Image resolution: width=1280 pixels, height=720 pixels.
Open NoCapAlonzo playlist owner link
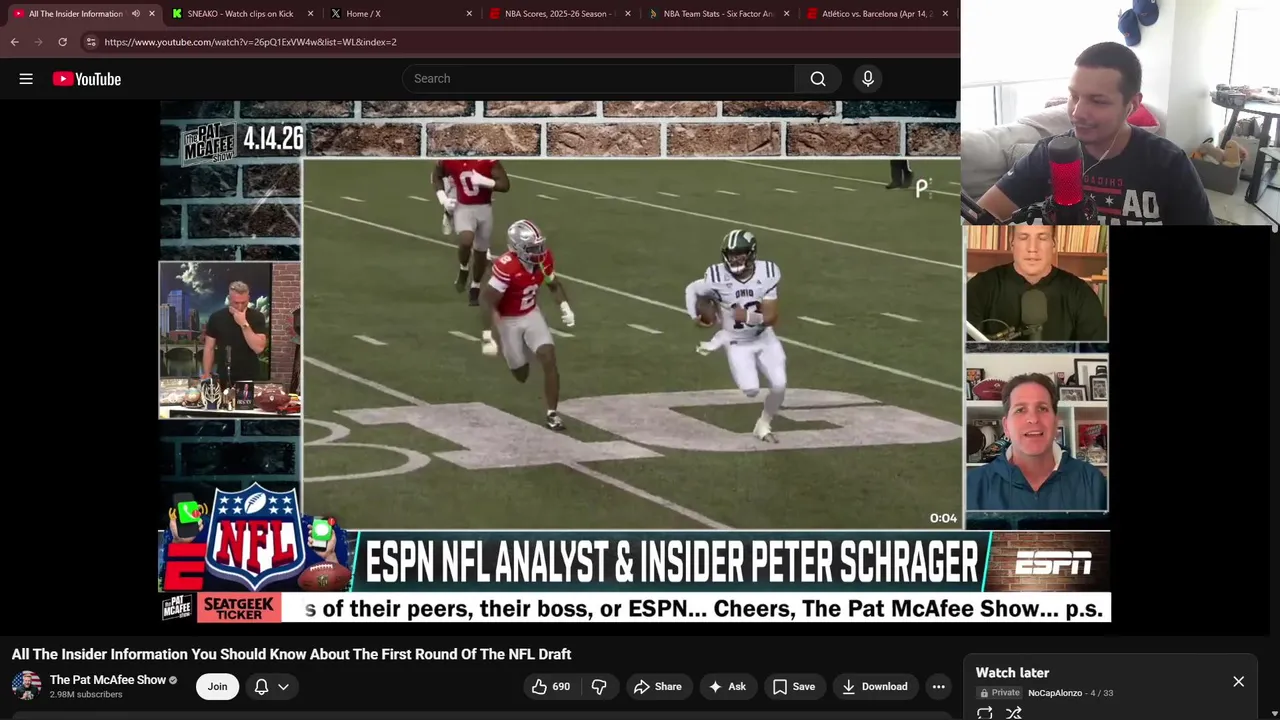point(1055,693)
